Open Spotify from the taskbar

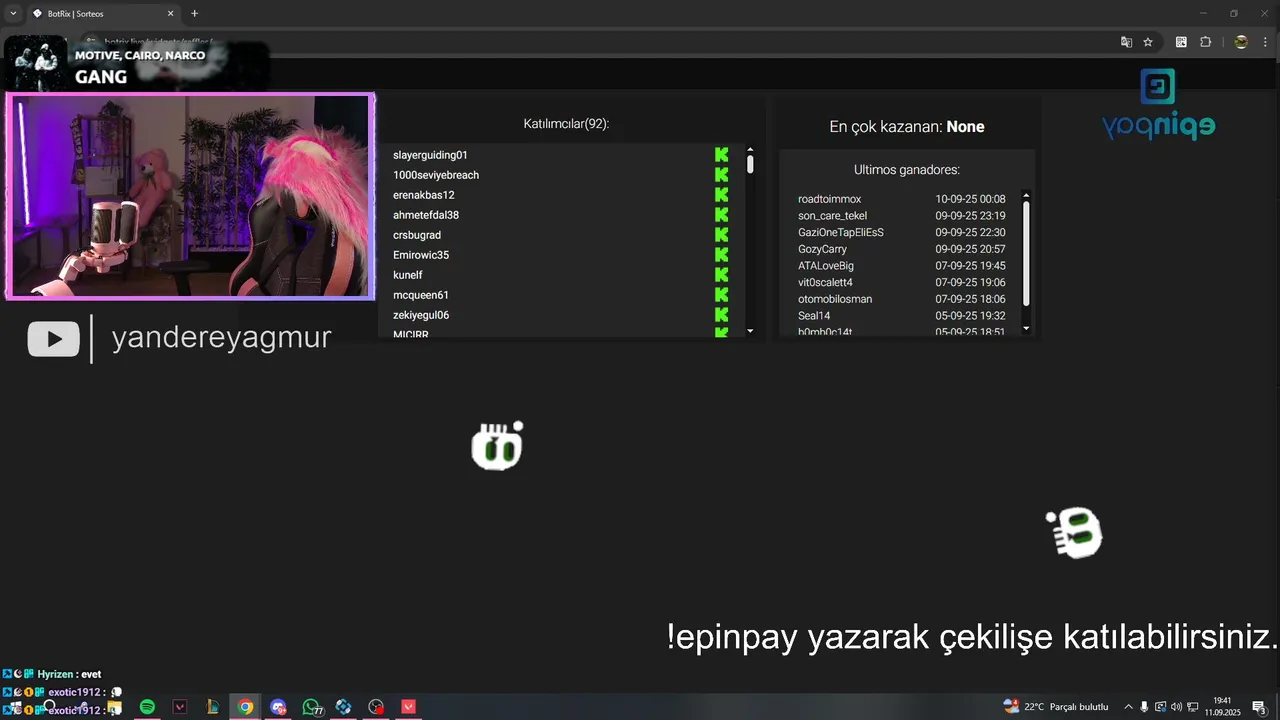coord(147,707)
